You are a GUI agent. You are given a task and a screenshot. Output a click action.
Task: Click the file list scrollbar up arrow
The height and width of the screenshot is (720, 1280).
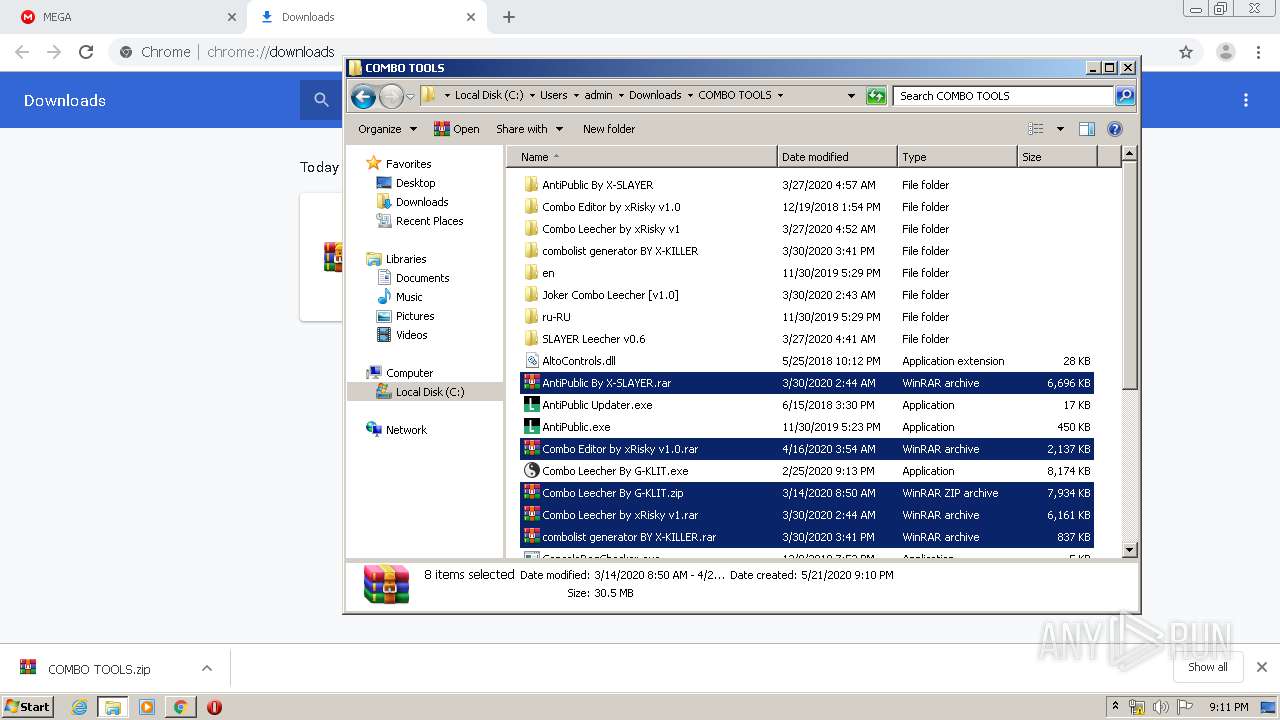point(1129,154)
